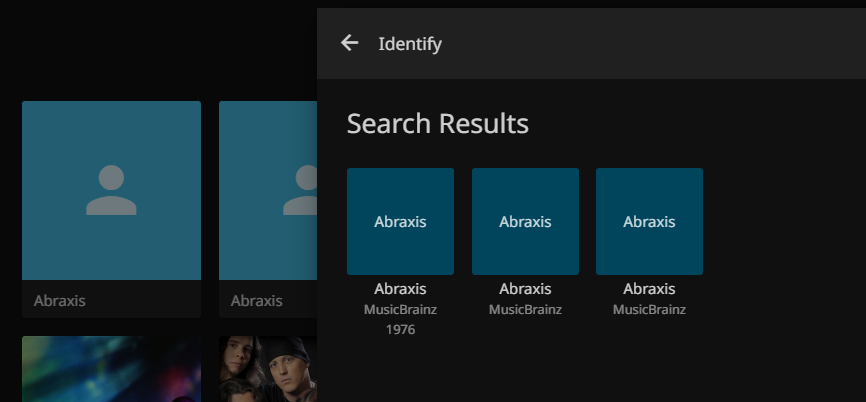This screenshot has width=866, height=402.
Task: Click the Identify dialog title text
Action: pyautogui.click(x=410, y=44)
